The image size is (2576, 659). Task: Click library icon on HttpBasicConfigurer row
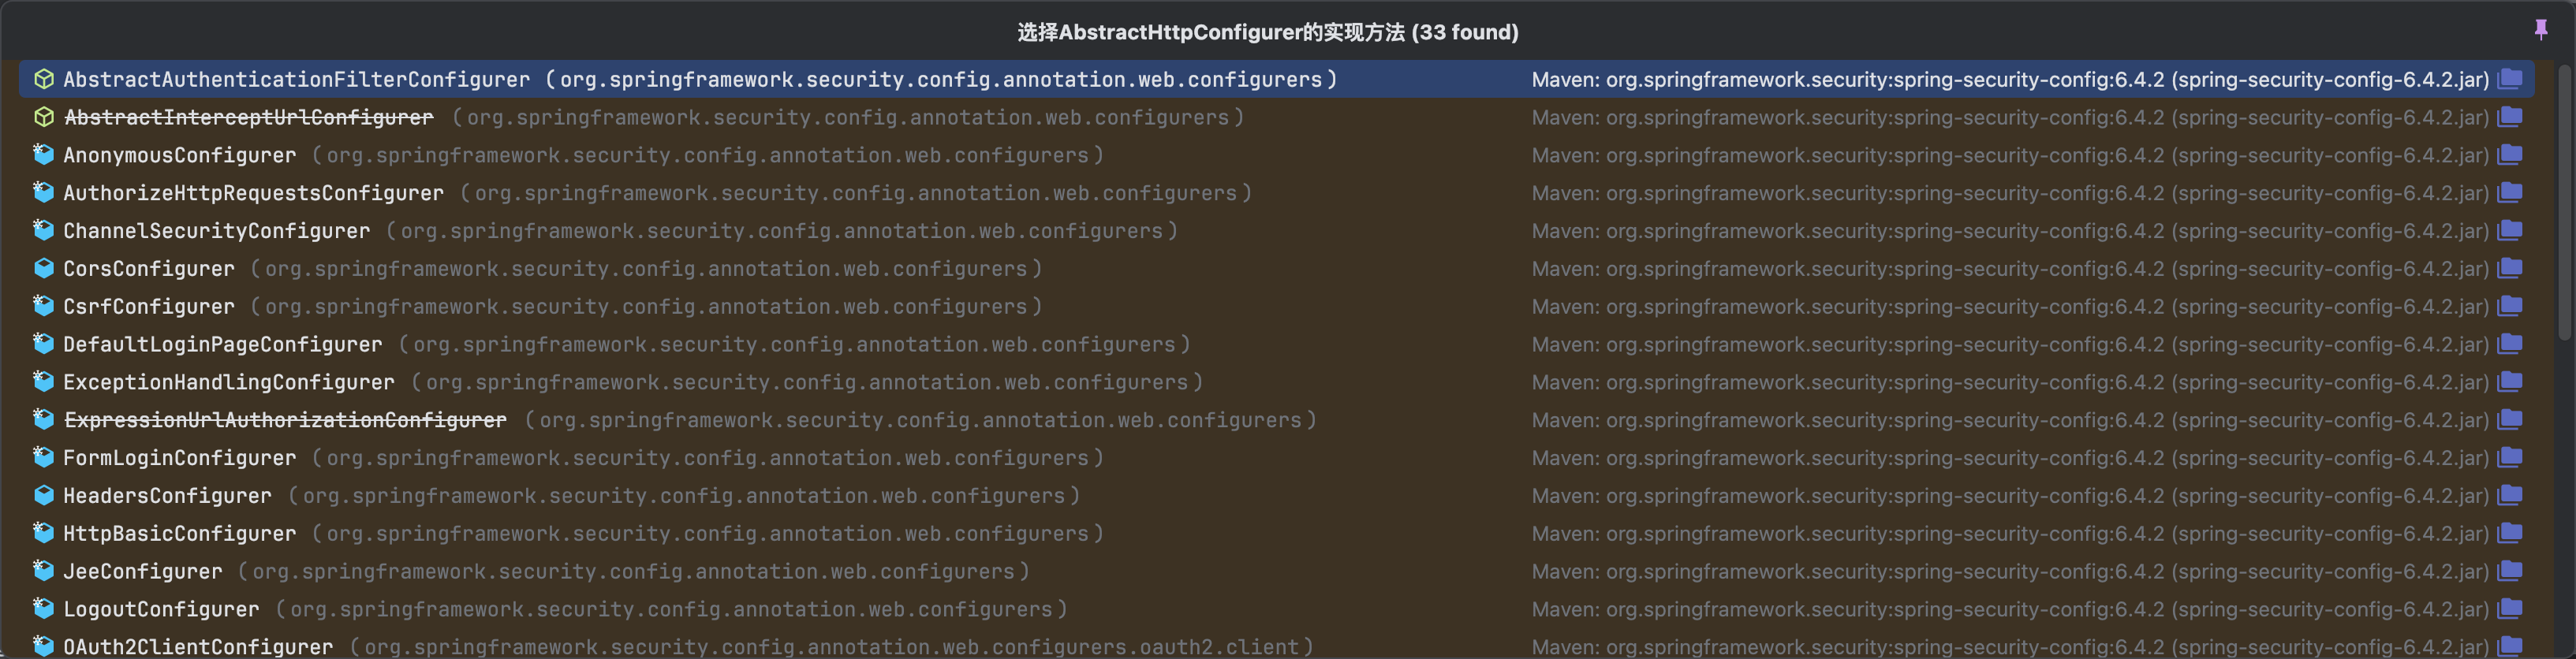pyautogui.click(x=2510, y=533)
